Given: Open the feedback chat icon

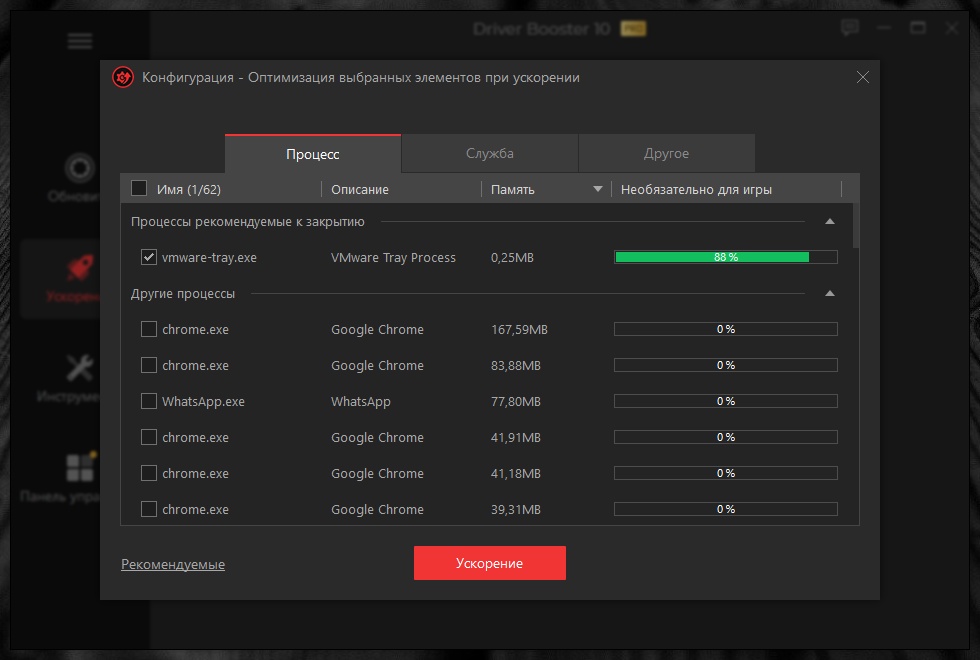Looking at the screenshot, I should 849,27.
